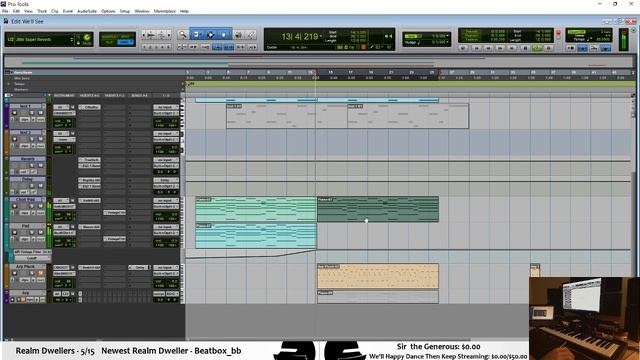Open the Grid value dropdown

pos(447,36)
